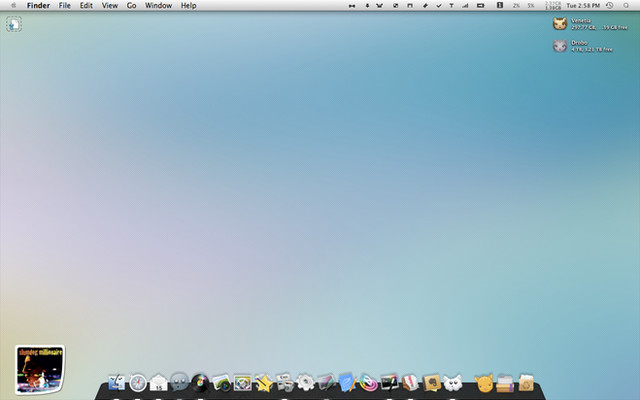This screenshot has width=640, height=400.
Task: Open the cardboard box Trash in dock
Action: tap(526, 383)
